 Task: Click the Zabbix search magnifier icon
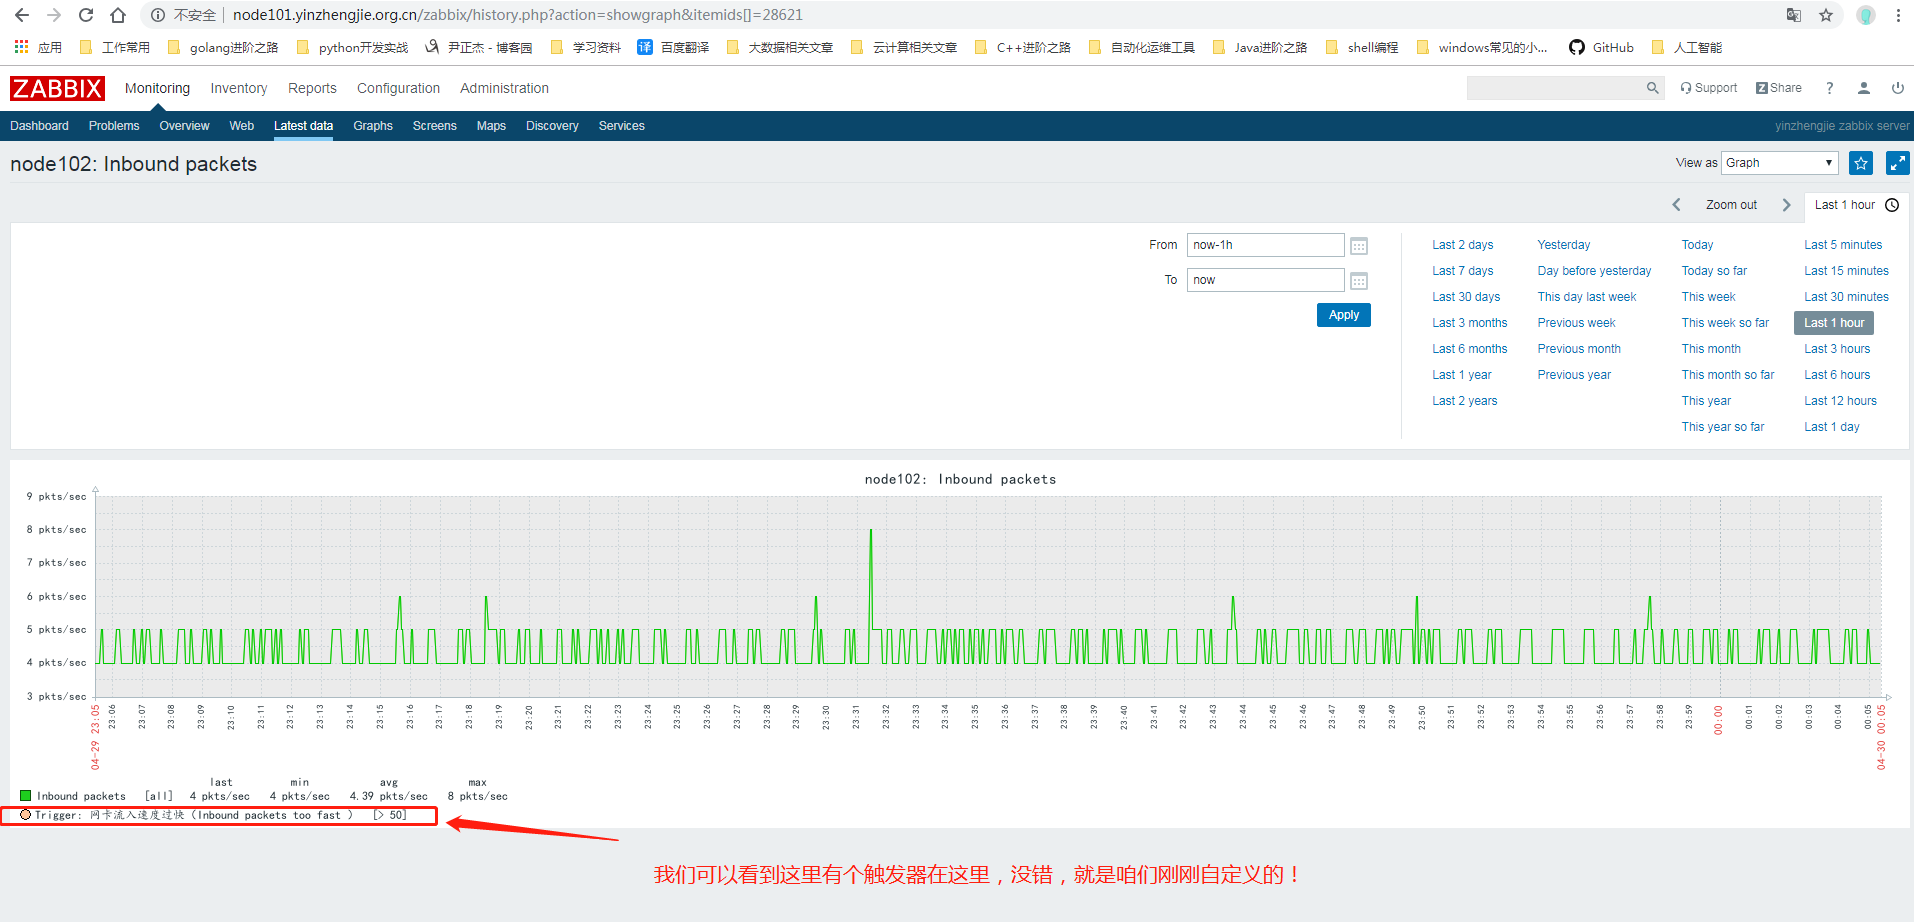coord(1653,88)
